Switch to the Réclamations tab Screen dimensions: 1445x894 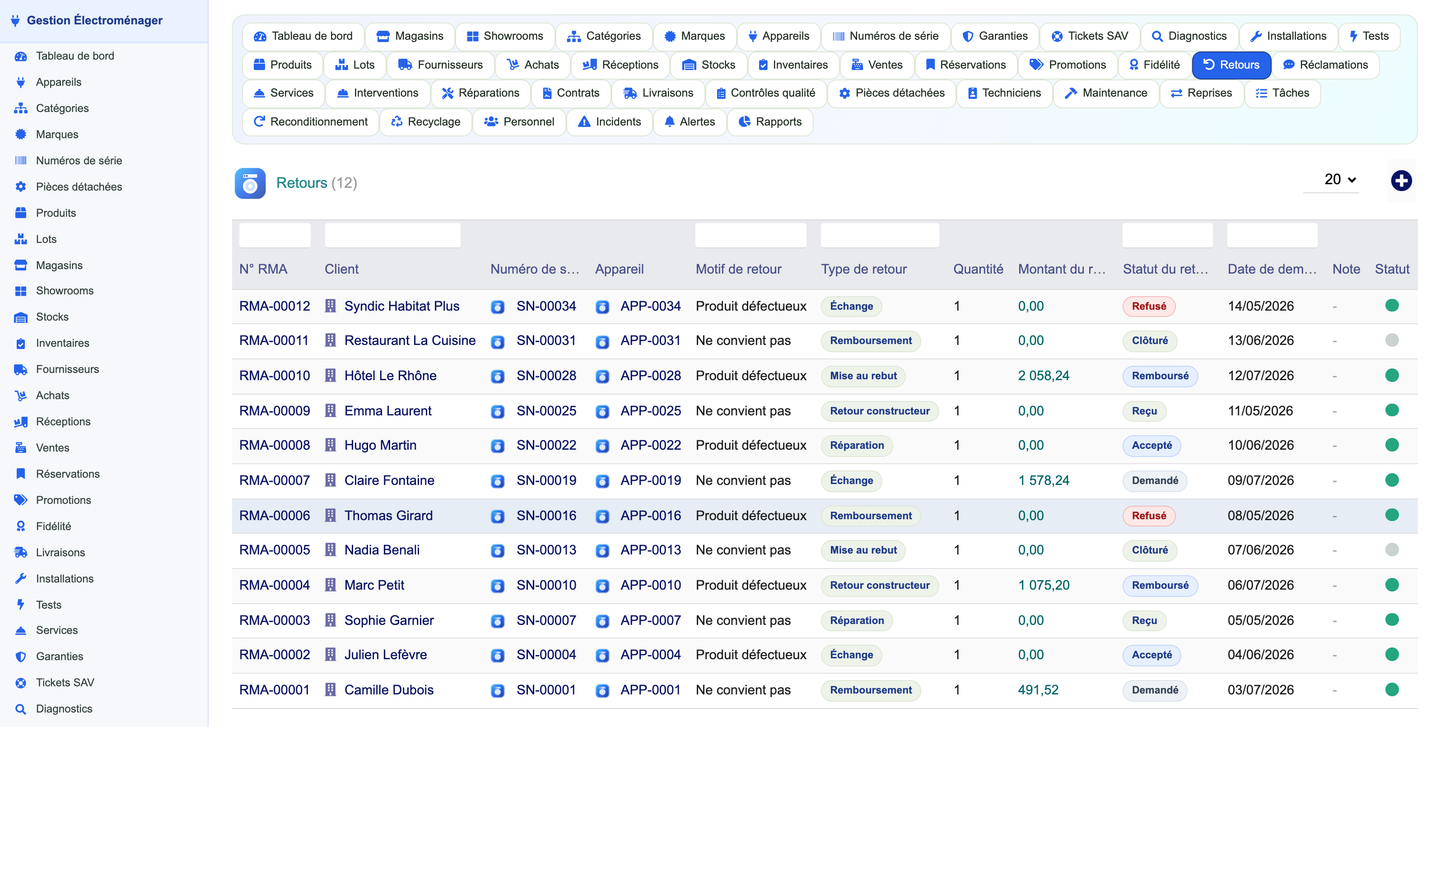coord(1325,65)
